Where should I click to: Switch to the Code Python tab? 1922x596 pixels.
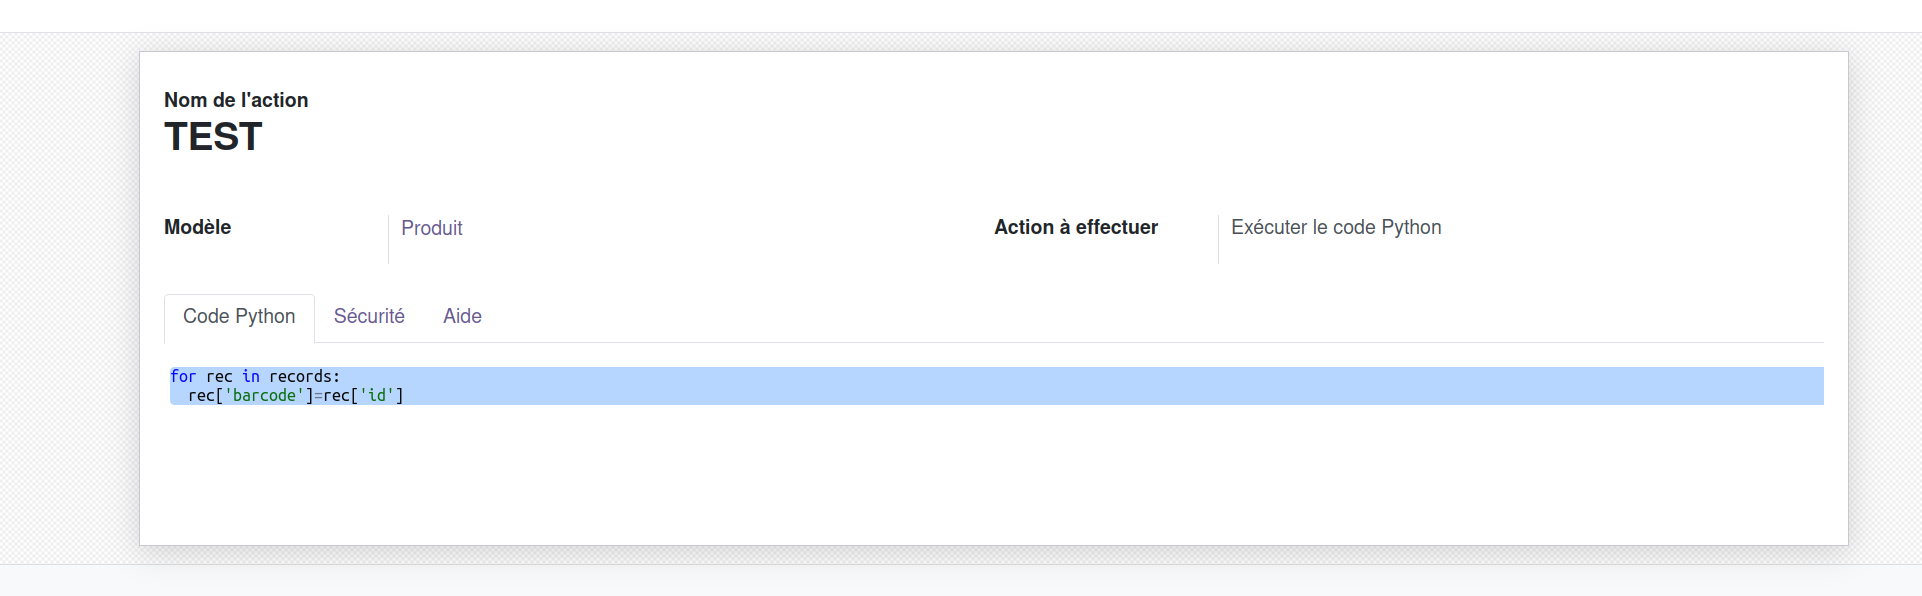pos(239,317)
